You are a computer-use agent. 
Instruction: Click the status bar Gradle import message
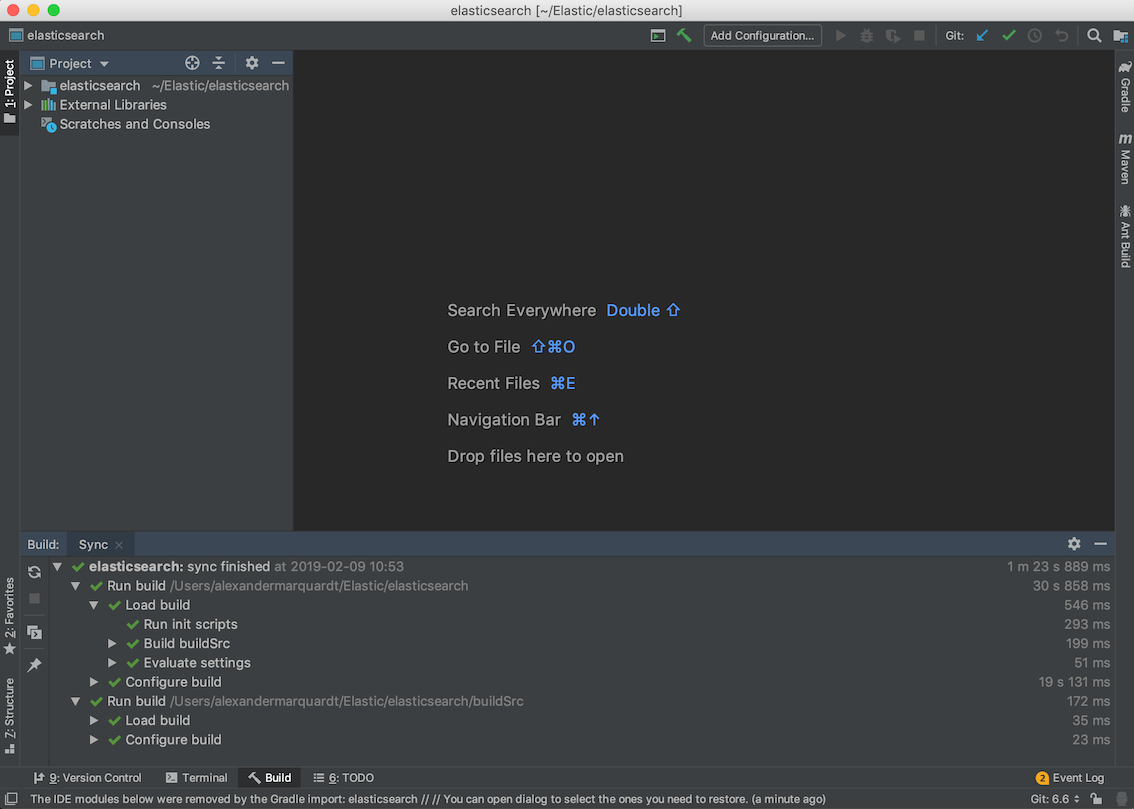427,799
